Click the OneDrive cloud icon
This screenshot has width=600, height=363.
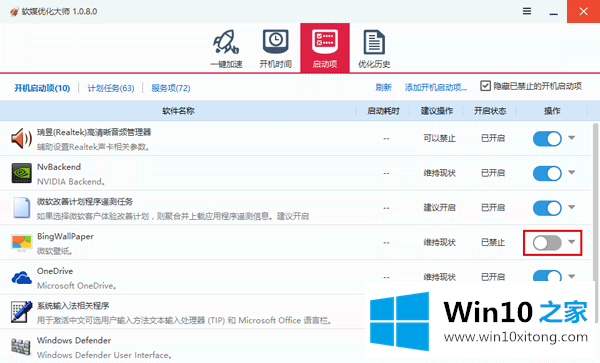(21, 277)
